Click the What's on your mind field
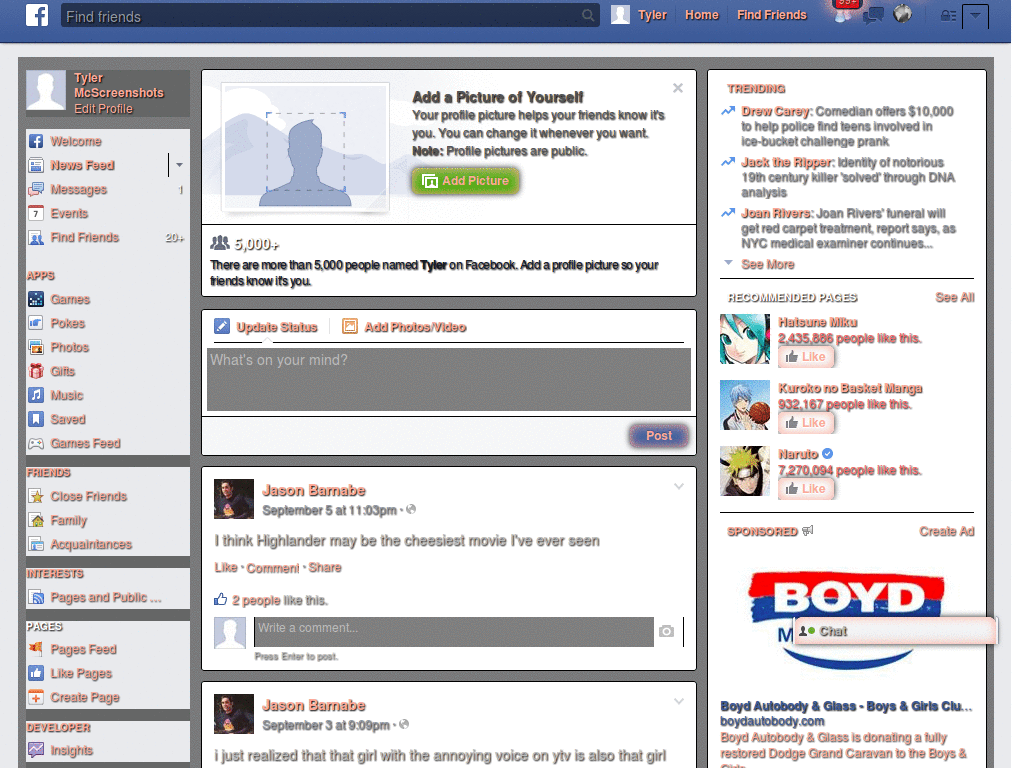 [449, 379]
